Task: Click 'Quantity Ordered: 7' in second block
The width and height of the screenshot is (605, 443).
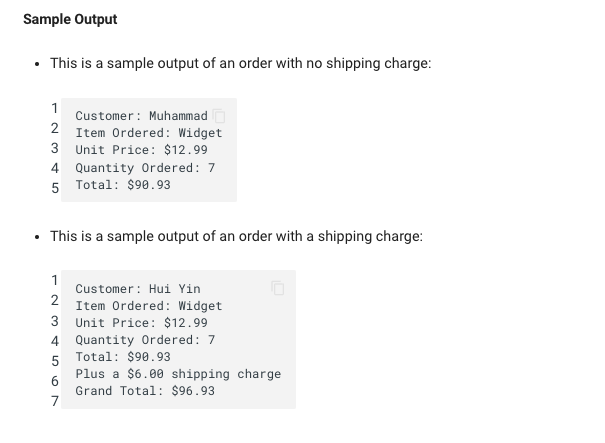Action: [x=145, y=340]
